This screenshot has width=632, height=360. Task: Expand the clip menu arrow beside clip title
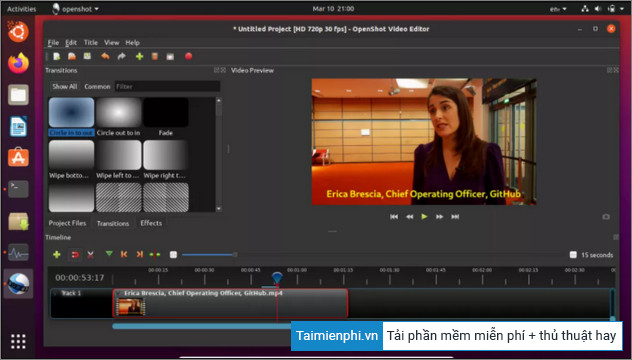point(119,293)
